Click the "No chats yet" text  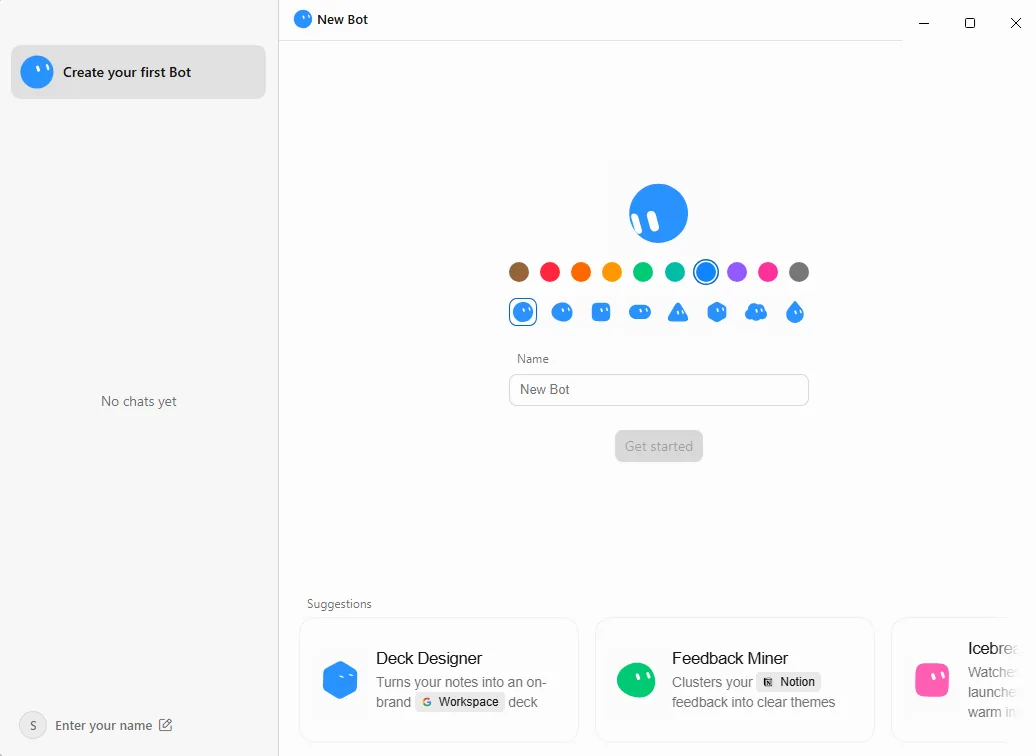click(139, 401)
